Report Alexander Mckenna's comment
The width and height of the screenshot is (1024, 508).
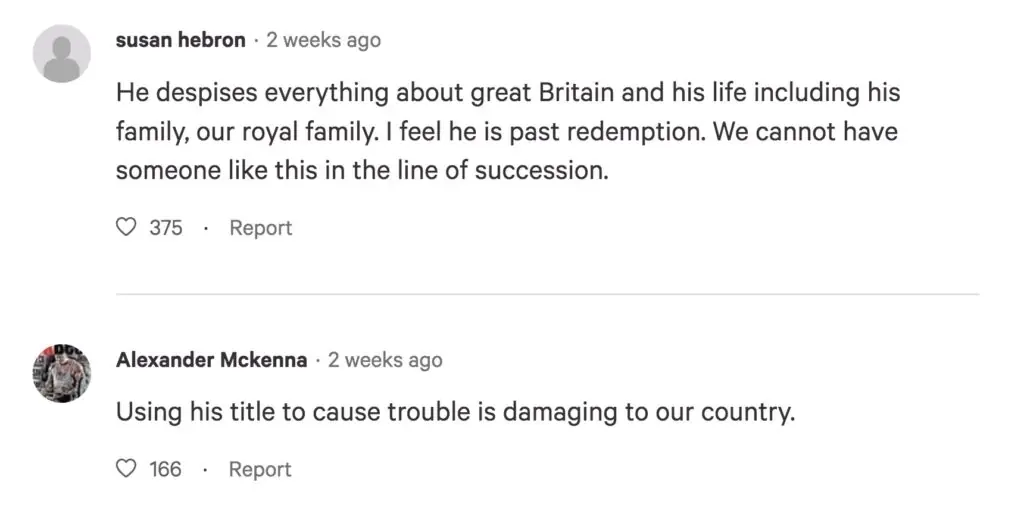point(260,469)
